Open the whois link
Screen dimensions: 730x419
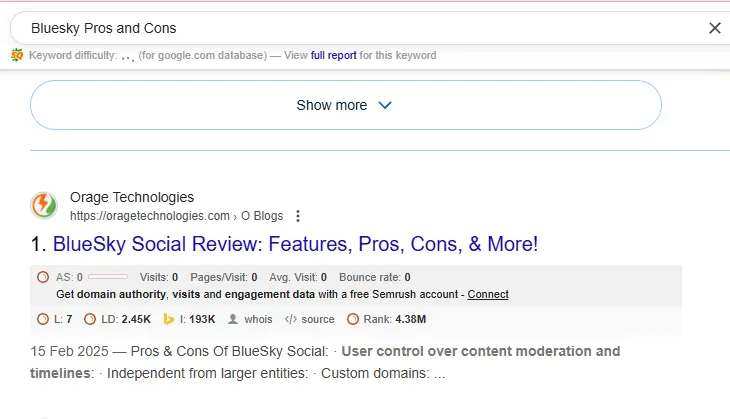pos(258,319)
